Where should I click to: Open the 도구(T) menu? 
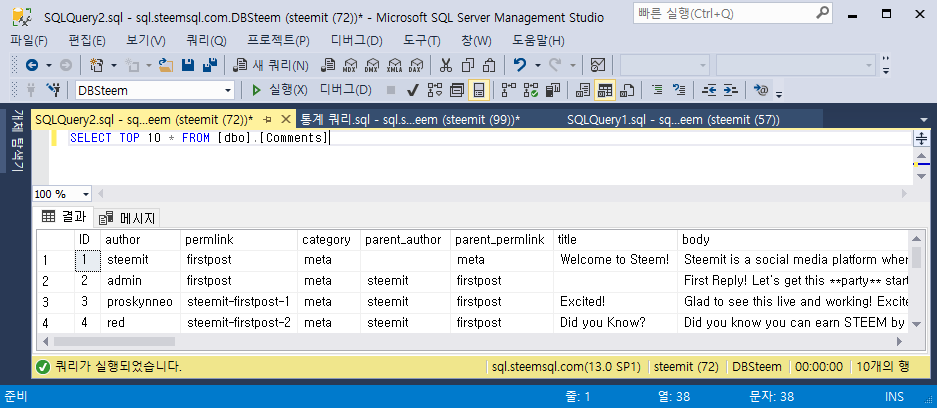click(421, 41)
